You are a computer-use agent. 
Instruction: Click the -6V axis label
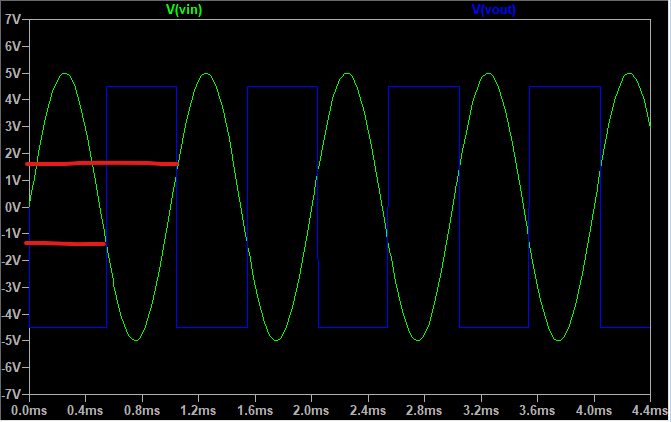click(x=11, y=368)
